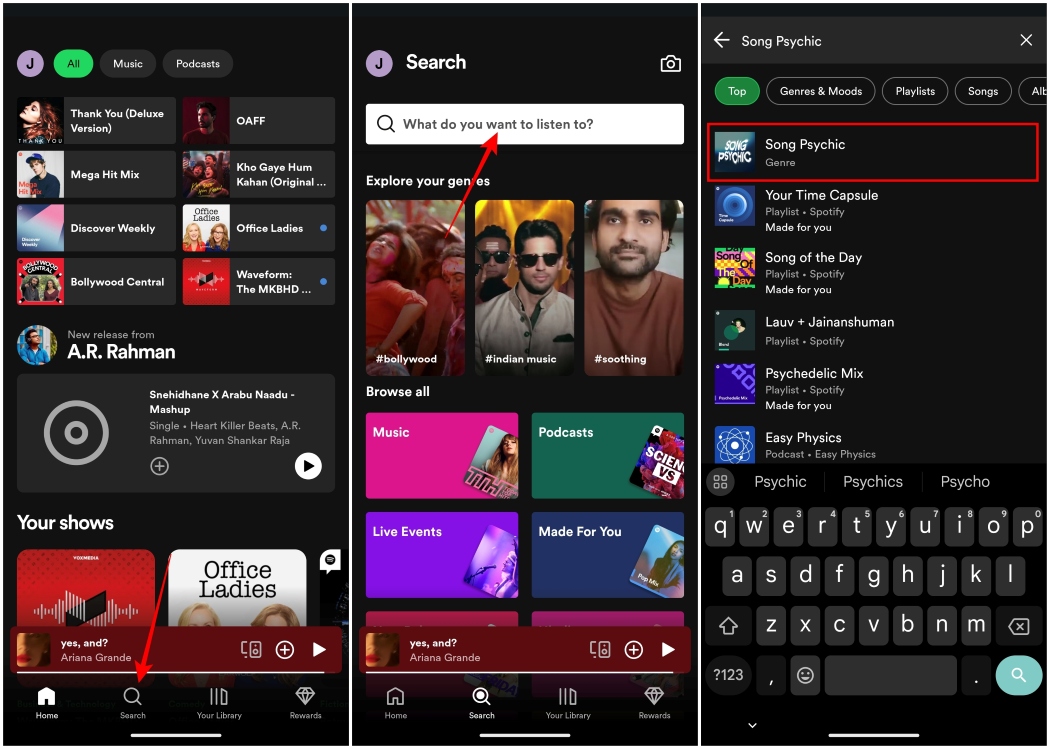Tap the back arrow beside Song Psychic
This screenshot has width=1050, height=749.
click(722, 40)
